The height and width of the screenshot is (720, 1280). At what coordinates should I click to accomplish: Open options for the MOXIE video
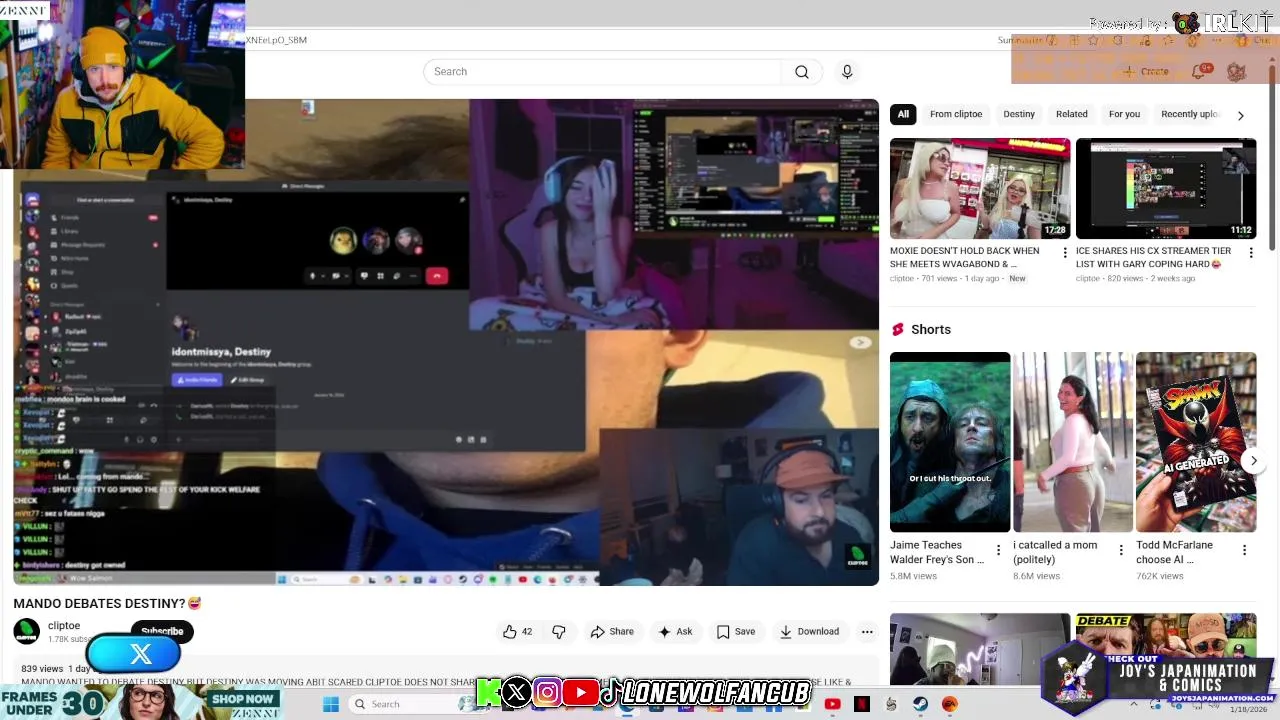click(x=1064, y=253)
